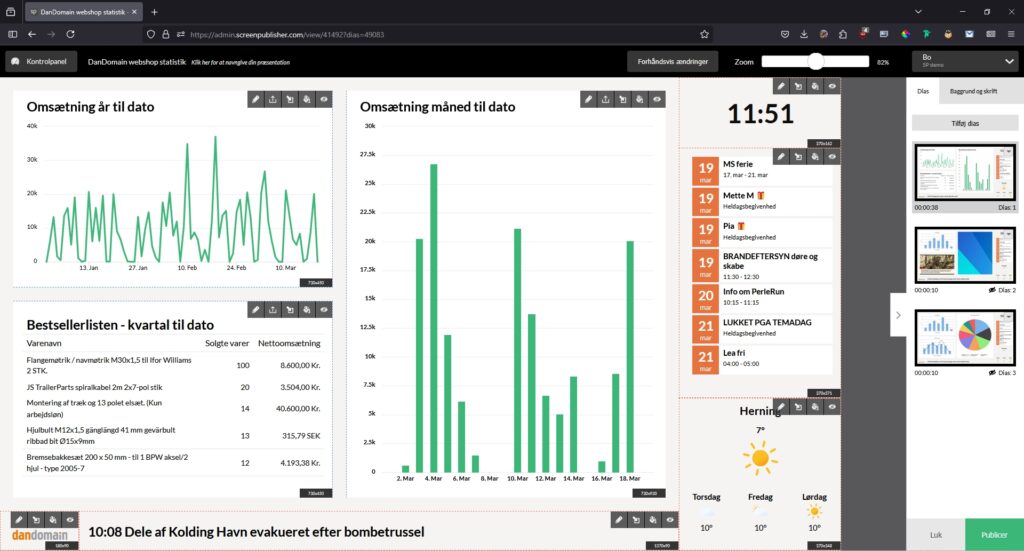Click the LUKKET PGA TEMADAG calendar entry
This screenshot has width=1024, height=551.
tap(762, 330)
